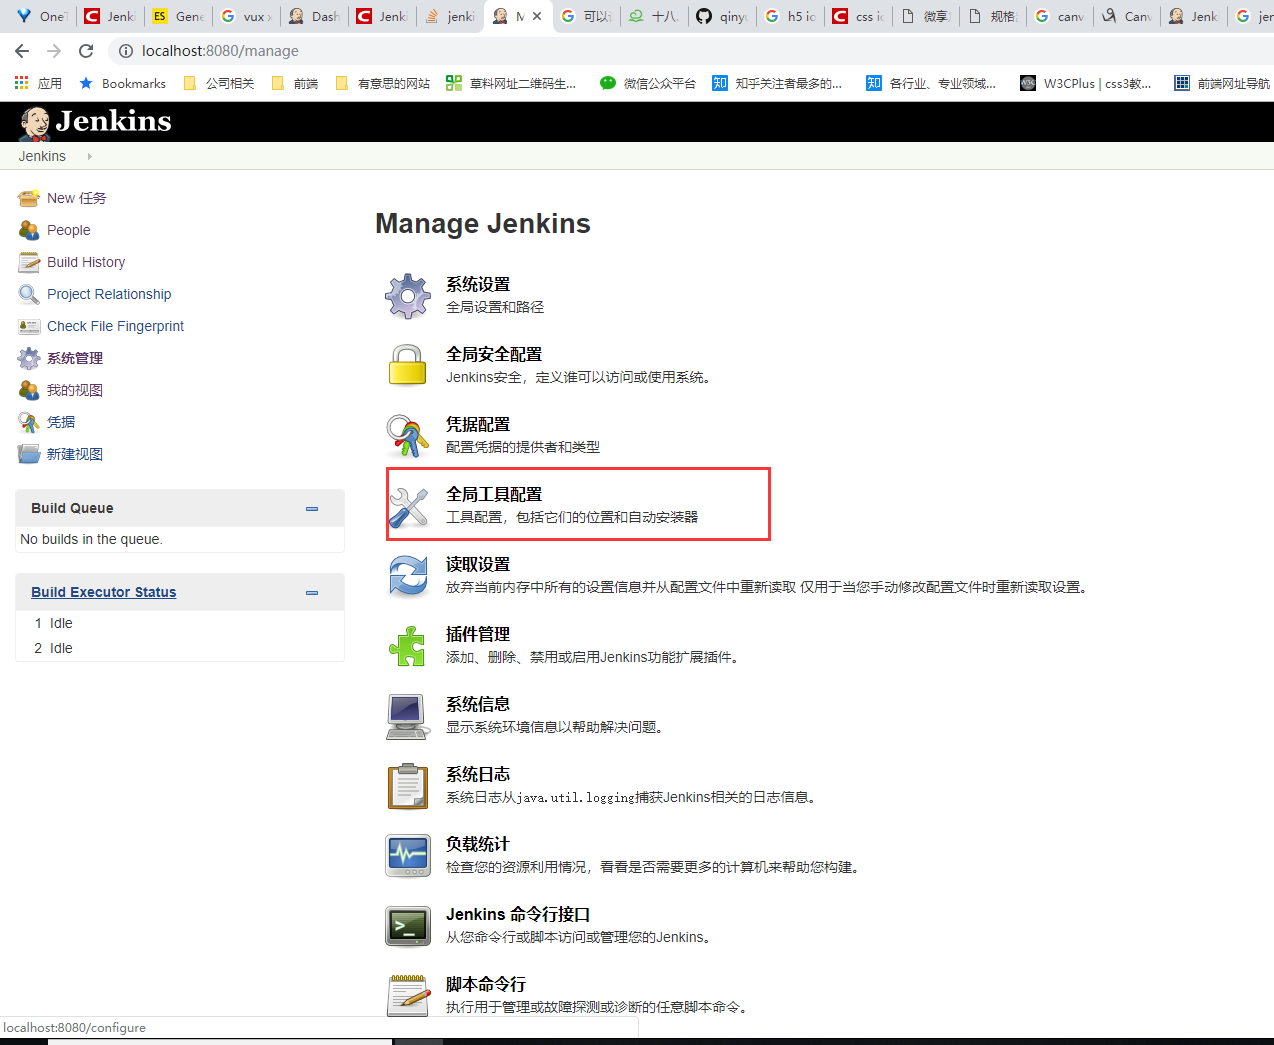Click the site information icon in address bar

pyautogui.click(x=126, y=51)
